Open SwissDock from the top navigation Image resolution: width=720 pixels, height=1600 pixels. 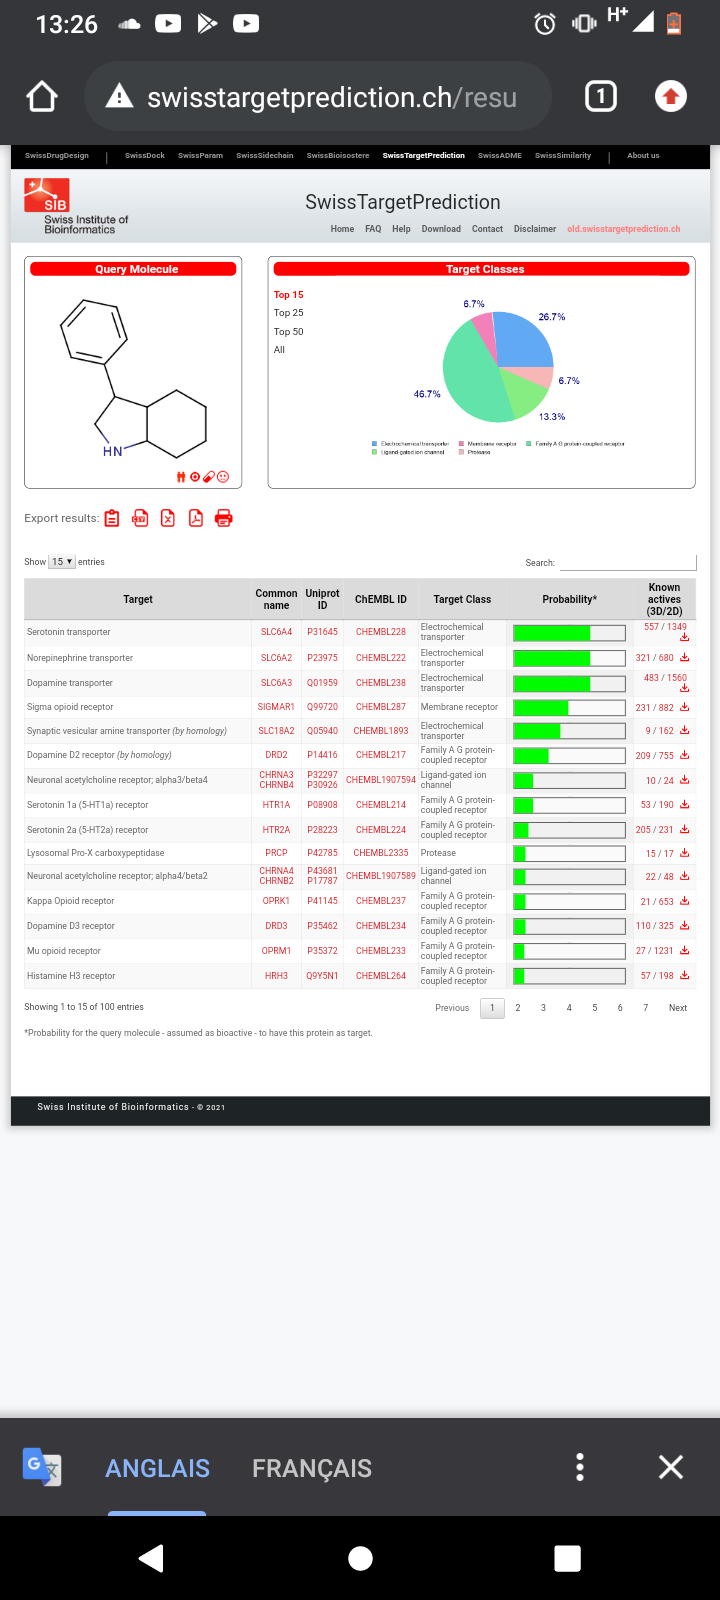pos(145,156)
